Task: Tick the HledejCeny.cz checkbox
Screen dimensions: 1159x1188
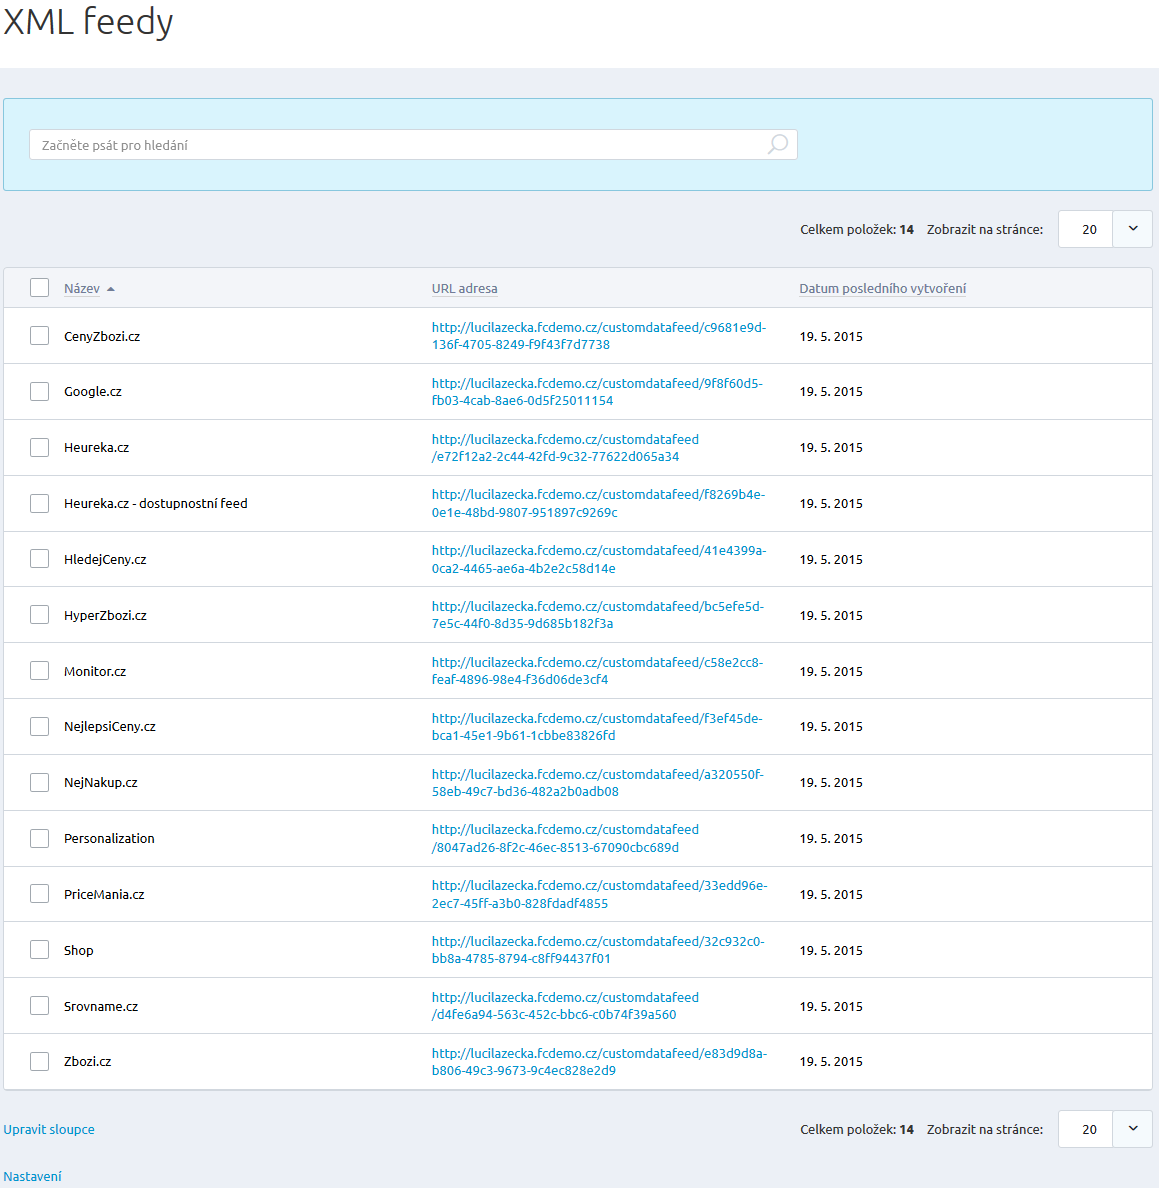Action: click(x=39, y=559)
